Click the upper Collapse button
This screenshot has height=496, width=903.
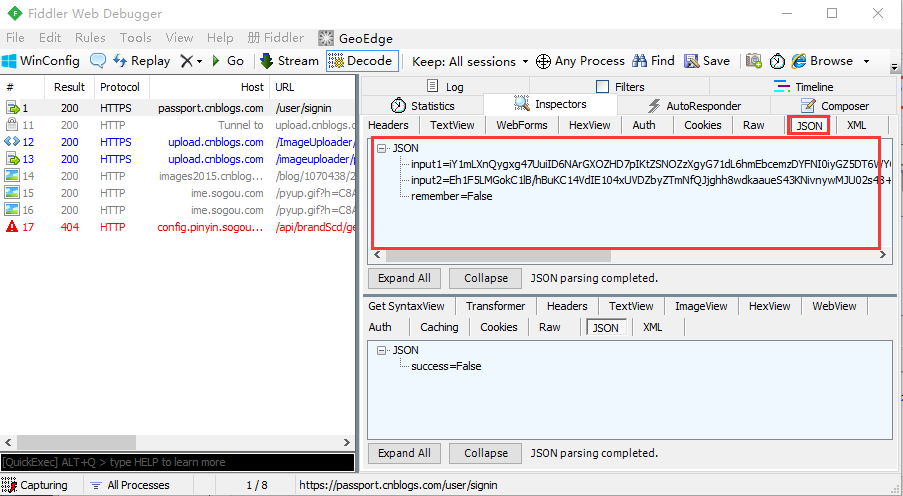coord(485,278)
